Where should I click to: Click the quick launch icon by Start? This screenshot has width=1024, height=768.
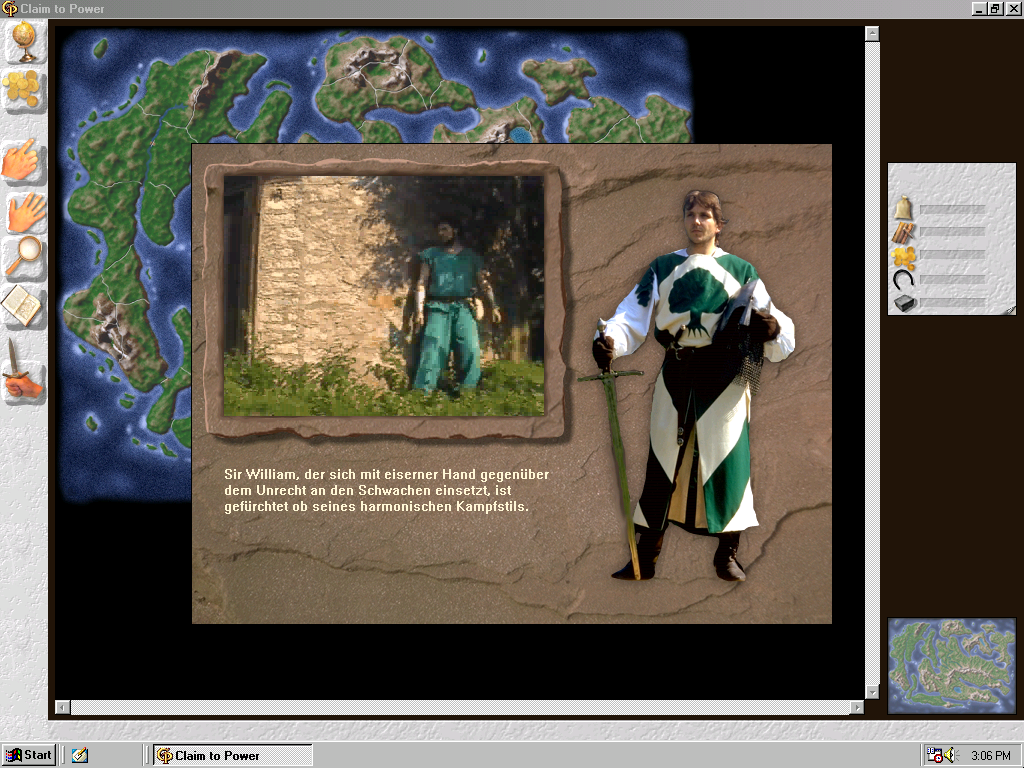[80, 756]
